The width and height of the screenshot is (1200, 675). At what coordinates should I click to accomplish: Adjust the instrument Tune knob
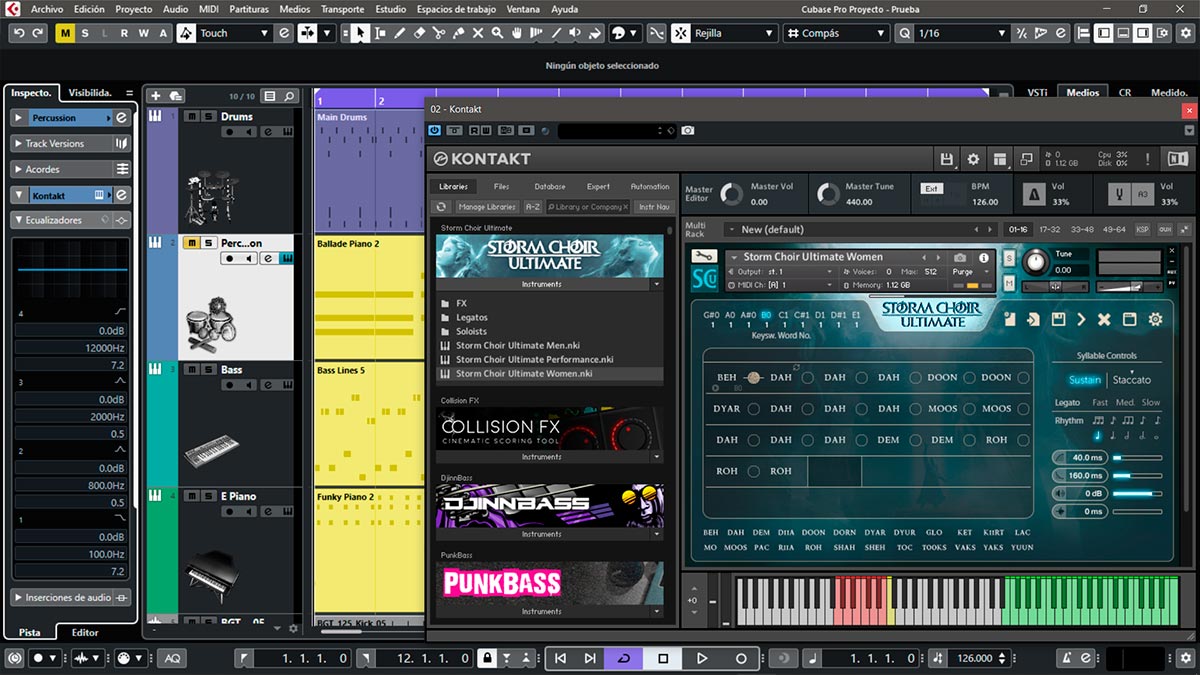(1036, 262)
